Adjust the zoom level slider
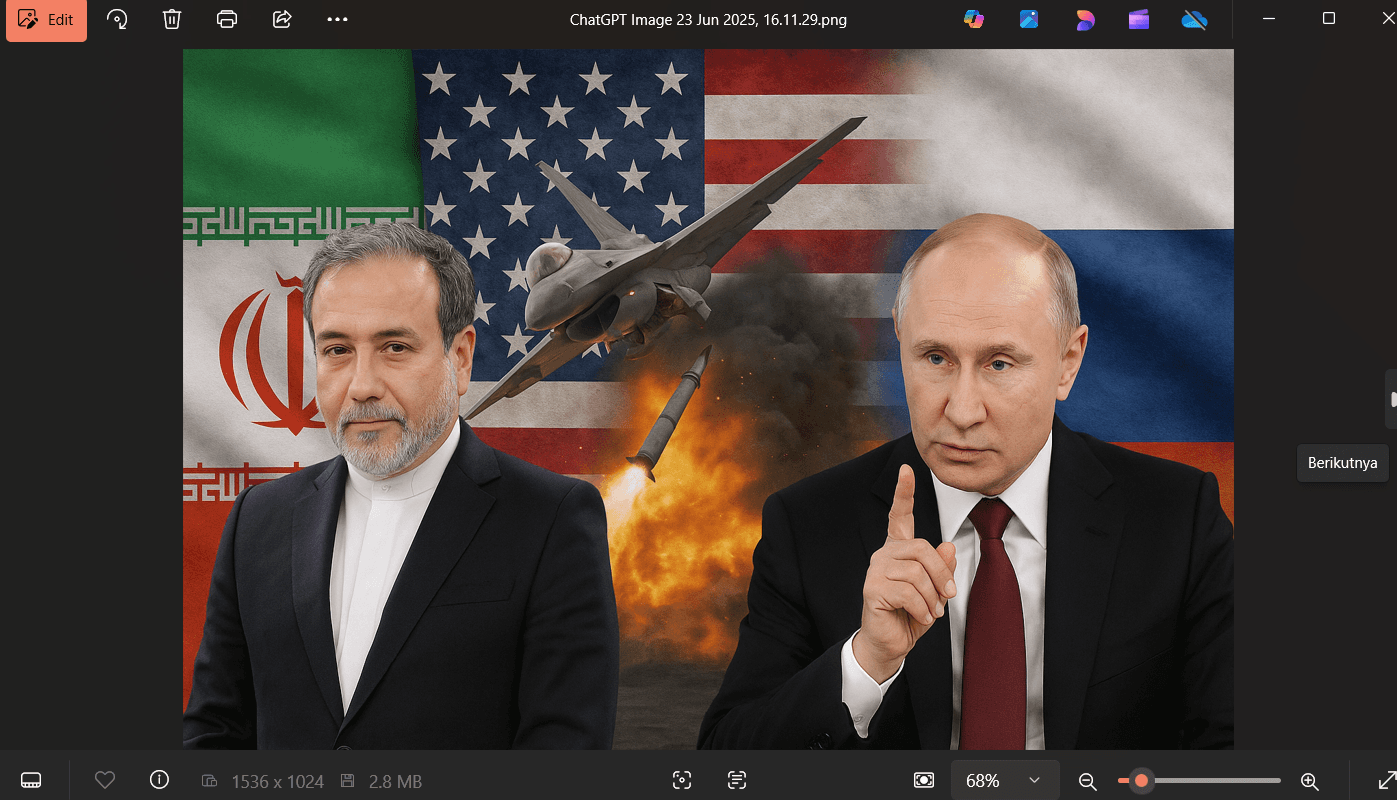The height and width of the screenshot is (800, 1397). click(1140, 780)
